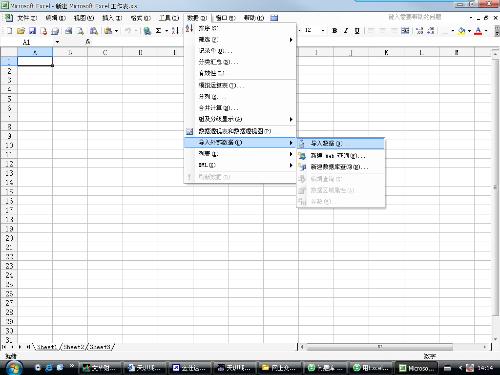500x375 pixels.
Task: Click the Decrease Decimal icon
Action: (x=431, y=31)
